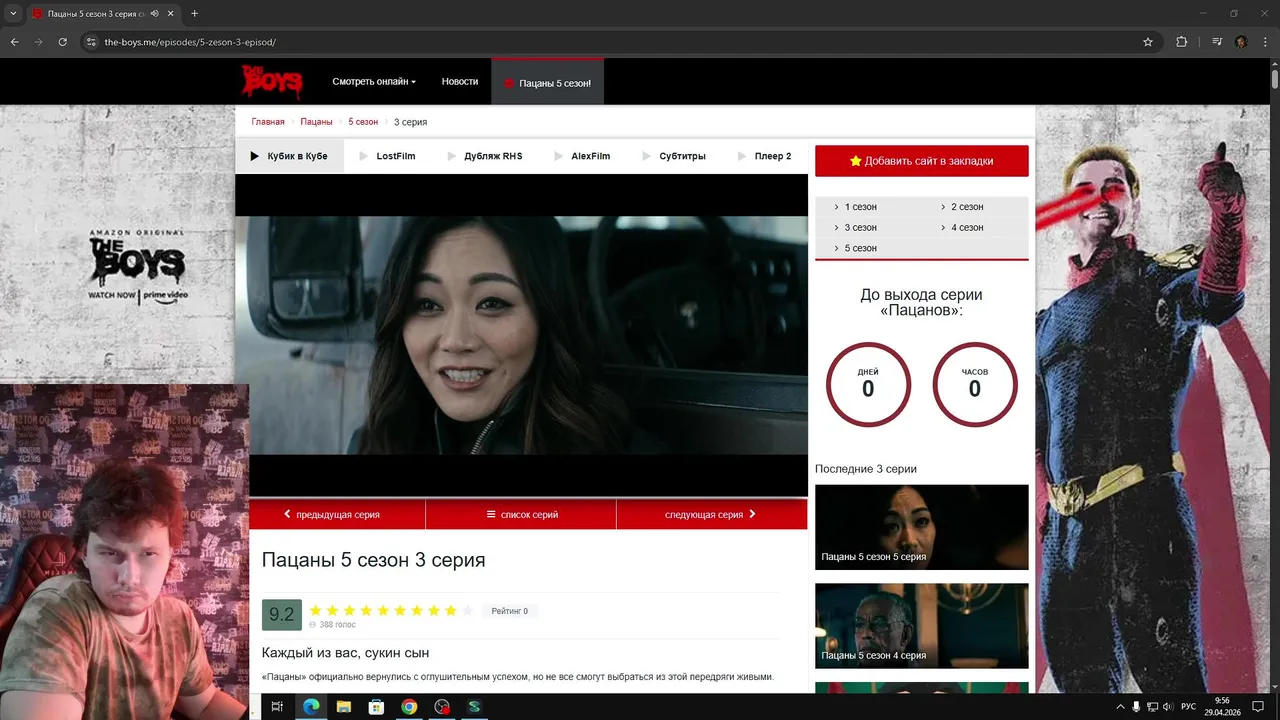Viewport: 1280px width, 720px height.
Task: Open Task View on the taskbar
Action: click(277, 707)
